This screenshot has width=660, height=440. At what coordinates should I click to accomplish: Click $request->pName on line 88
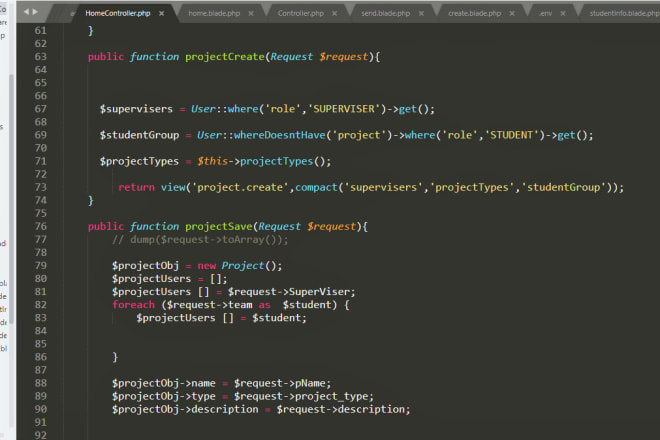pos(282,383)
